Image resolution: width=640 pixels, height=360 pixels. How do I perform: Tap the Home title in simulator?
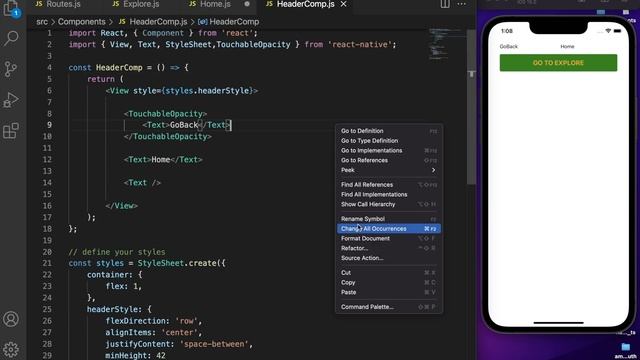(567, 47)
